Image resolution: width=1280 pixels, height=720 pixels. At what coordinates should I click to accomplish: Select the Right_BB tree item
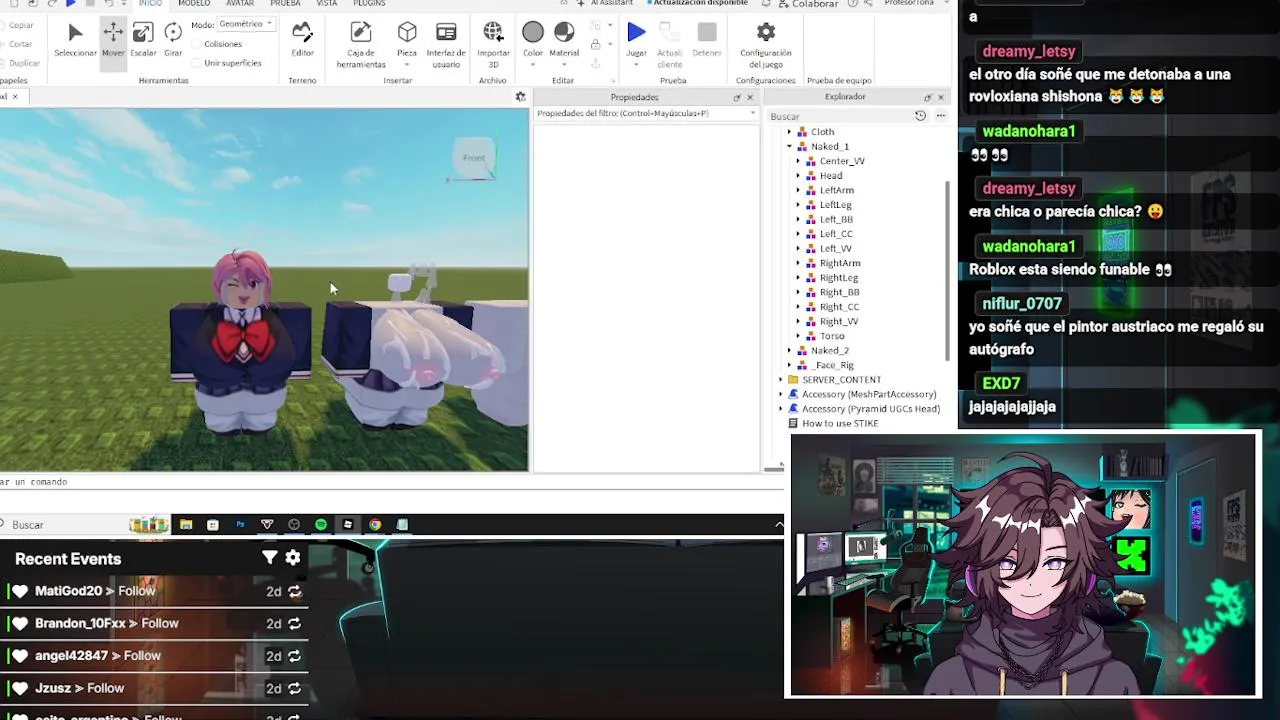click(839, 292)
